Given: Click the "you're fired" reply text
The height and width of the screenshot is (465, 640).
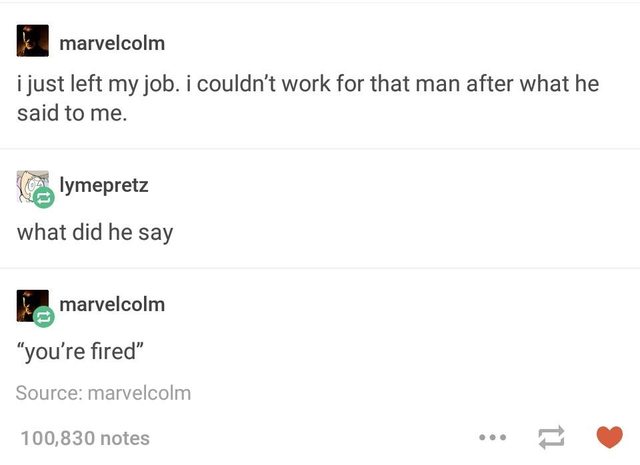Looking at the screenshot, I should click(80, 352).
